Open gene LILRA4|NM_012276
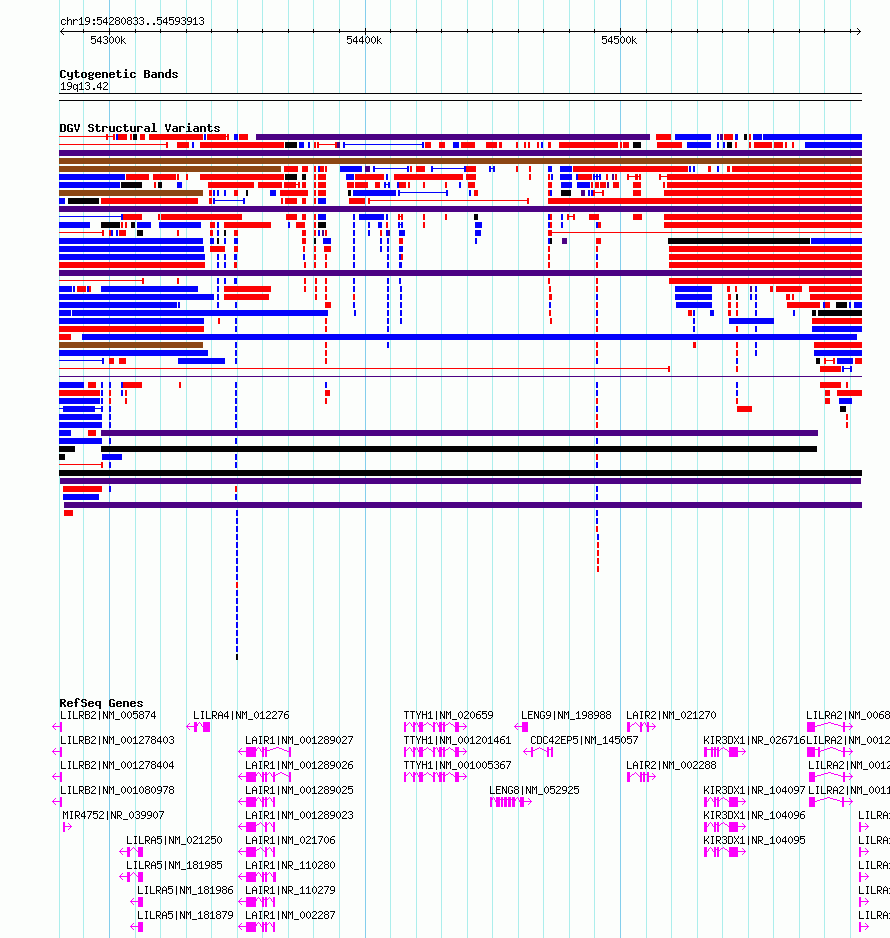The height and width of the screenshot is (938, 890). coord(241,715)
